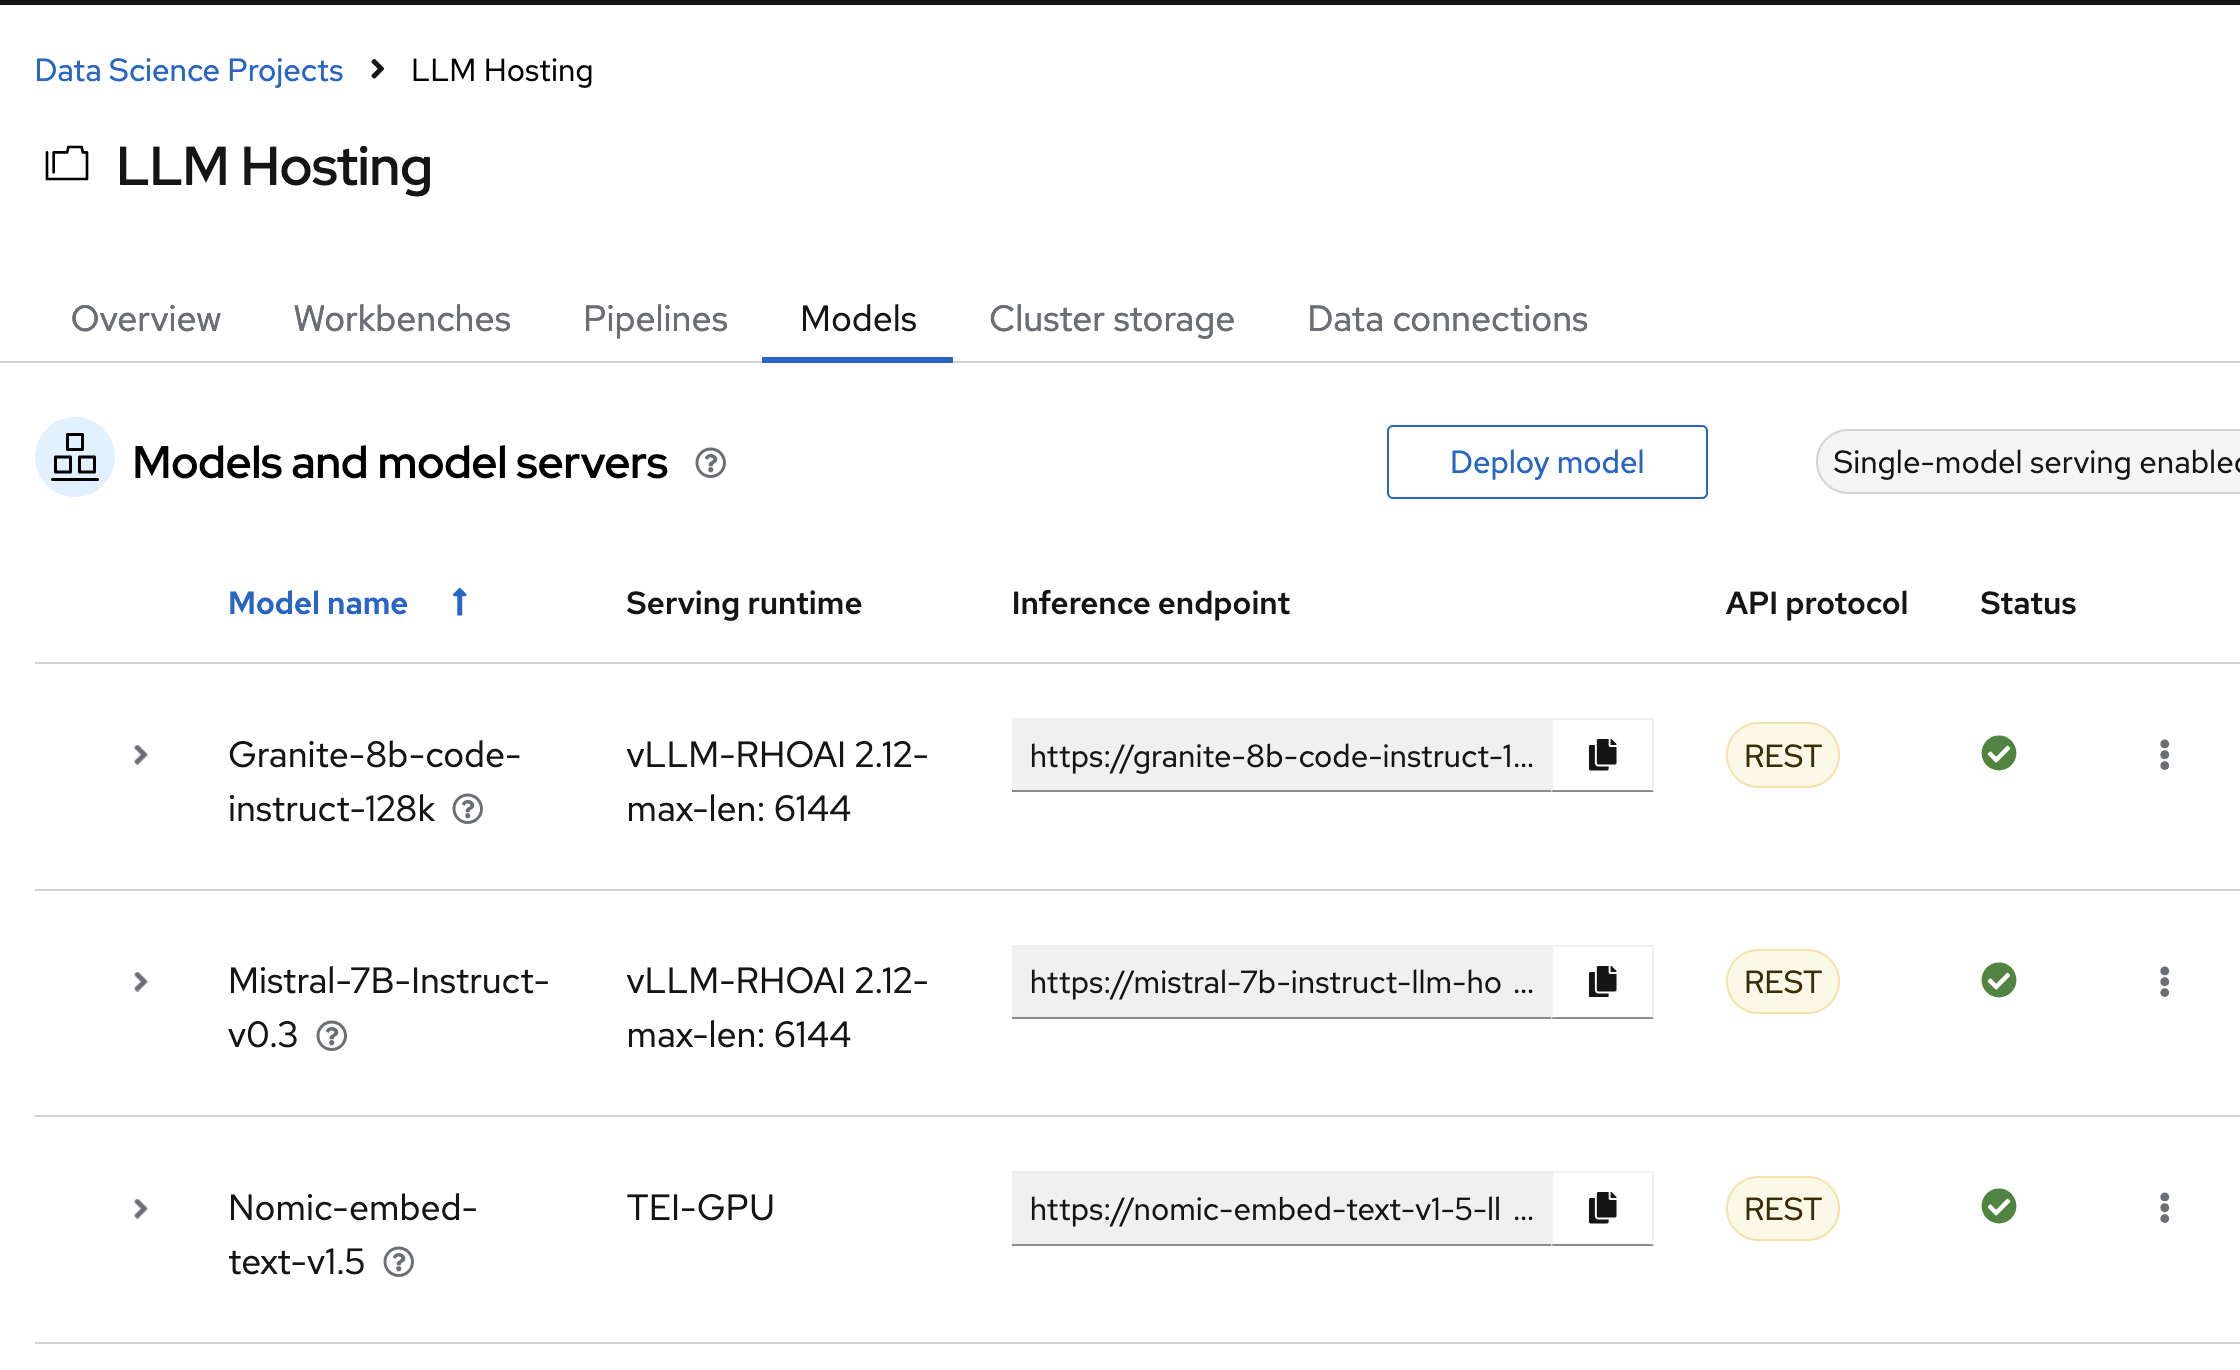Open help tooltip next to Models and model servers
This screenshot has height=1370, width=2240.
(x=710, y=463)
